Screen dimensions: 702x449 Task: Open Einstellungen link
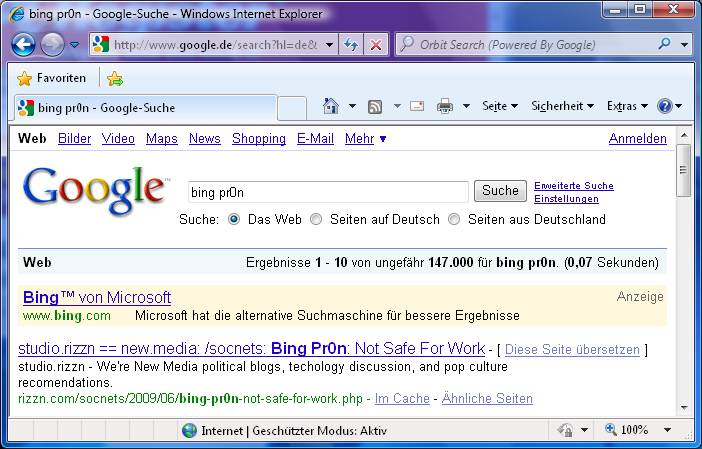[566, 199]
